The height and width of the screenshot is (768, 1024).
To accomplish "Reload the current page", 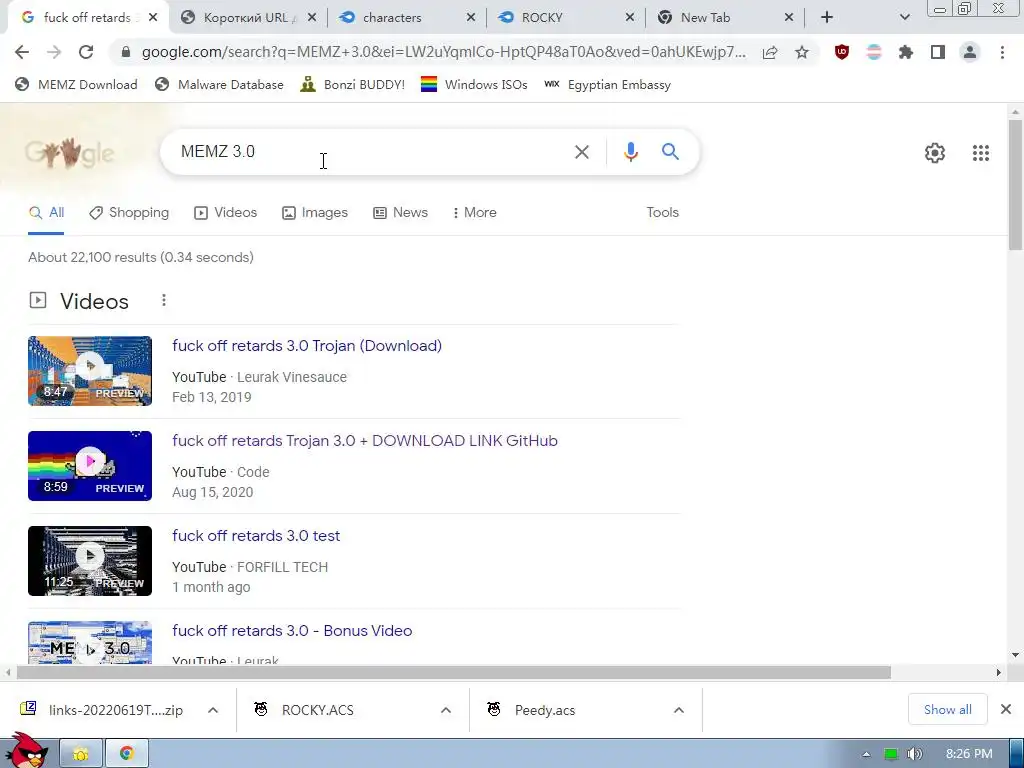I will pos(86,52).
